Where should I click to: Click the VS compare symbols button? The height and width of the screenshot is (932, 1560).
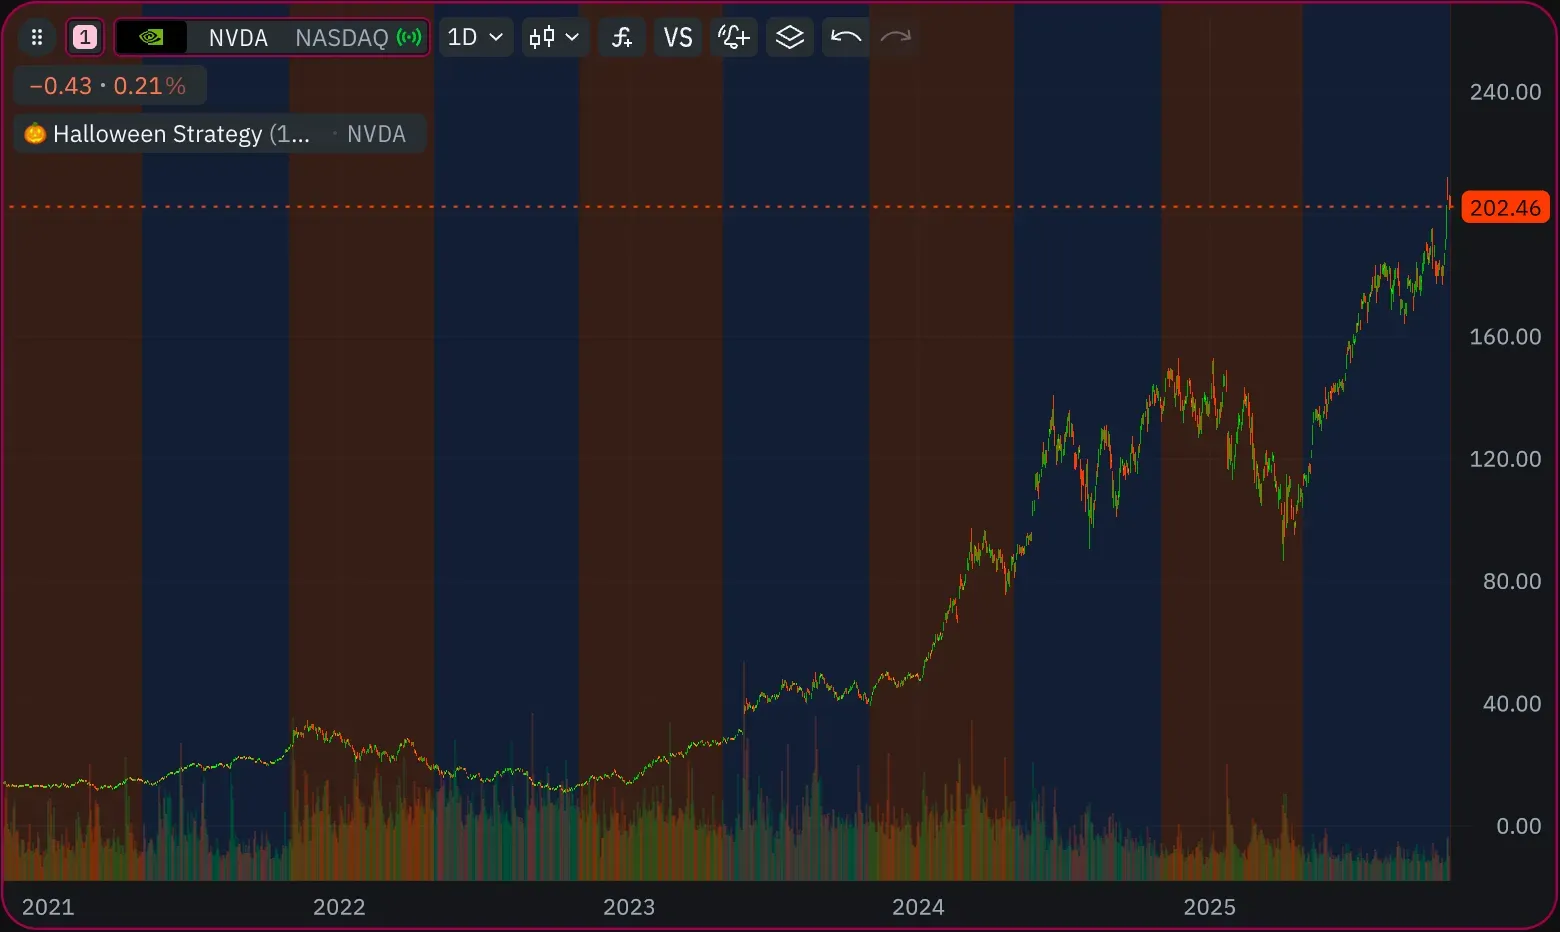click(678, 38)
